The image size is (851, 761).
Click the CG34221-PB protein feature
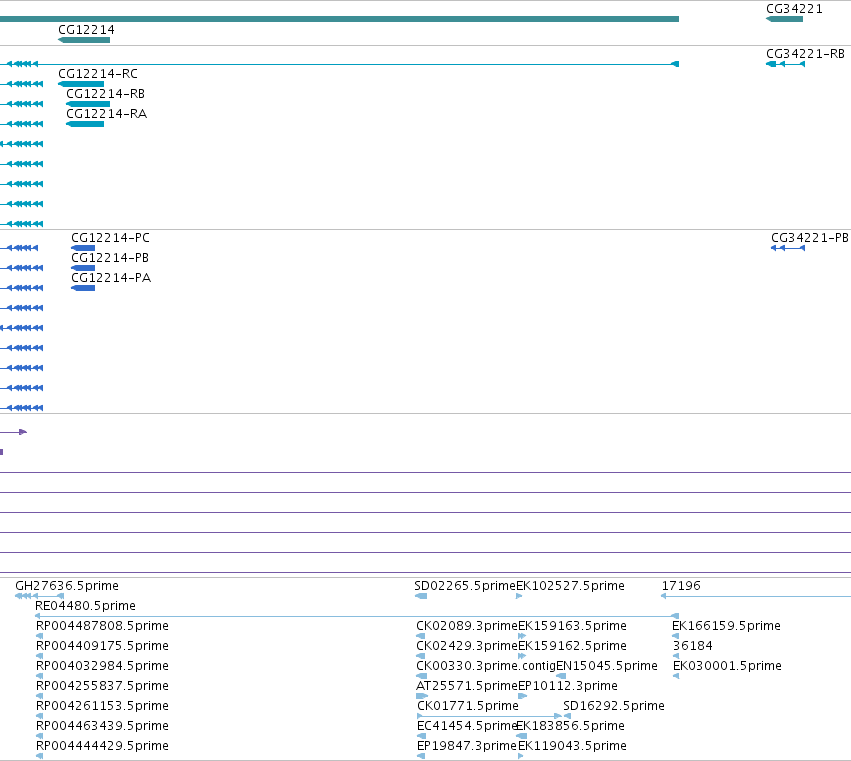[788, 248]
